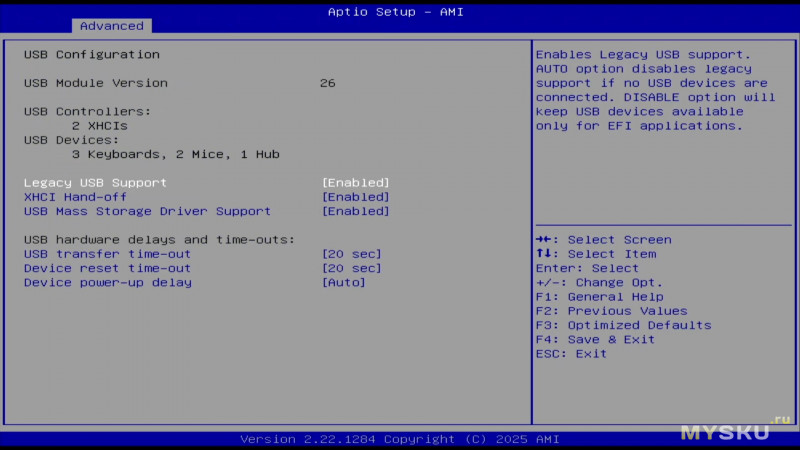Click the Select Item arrow keys hint
Image resolution: width=800 pixels, height=450 pixels.
click(596, 254)
